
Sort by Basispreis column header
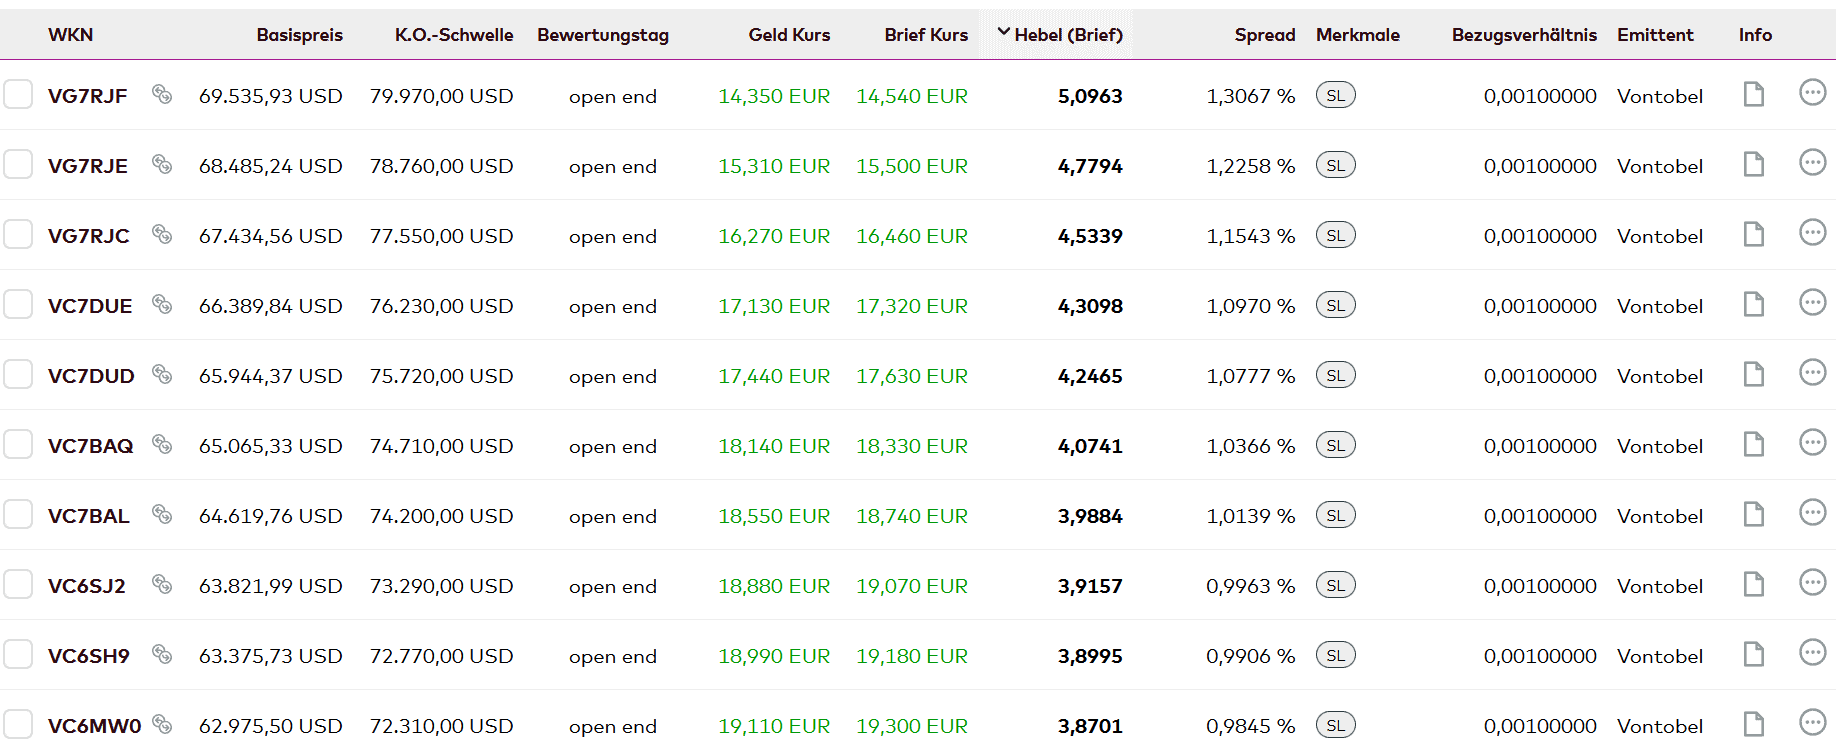click(x=299, y=35)
